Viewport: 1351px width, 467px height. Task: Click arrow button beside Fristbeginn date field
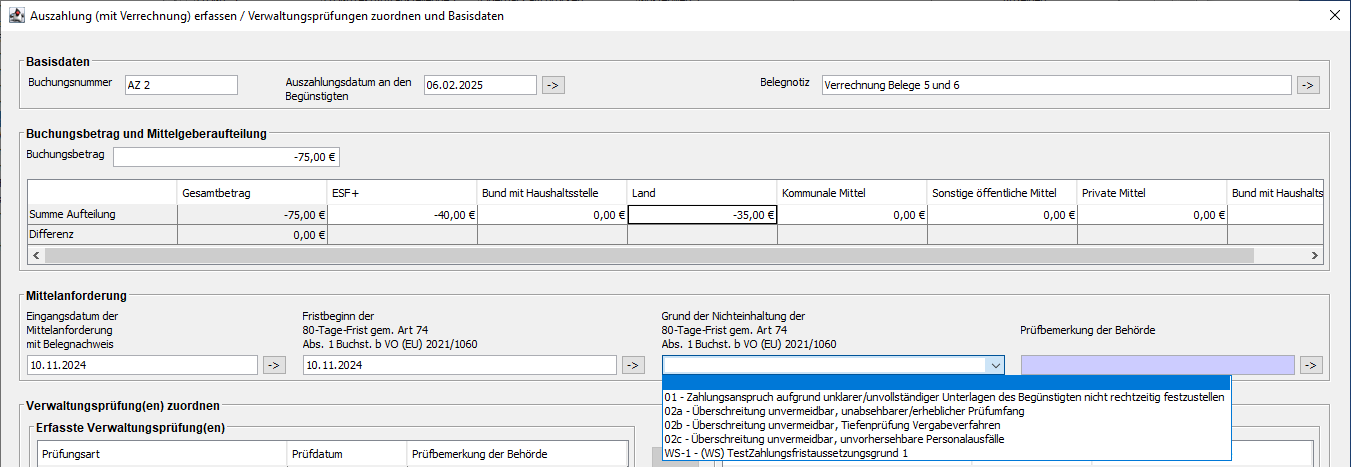632,365
